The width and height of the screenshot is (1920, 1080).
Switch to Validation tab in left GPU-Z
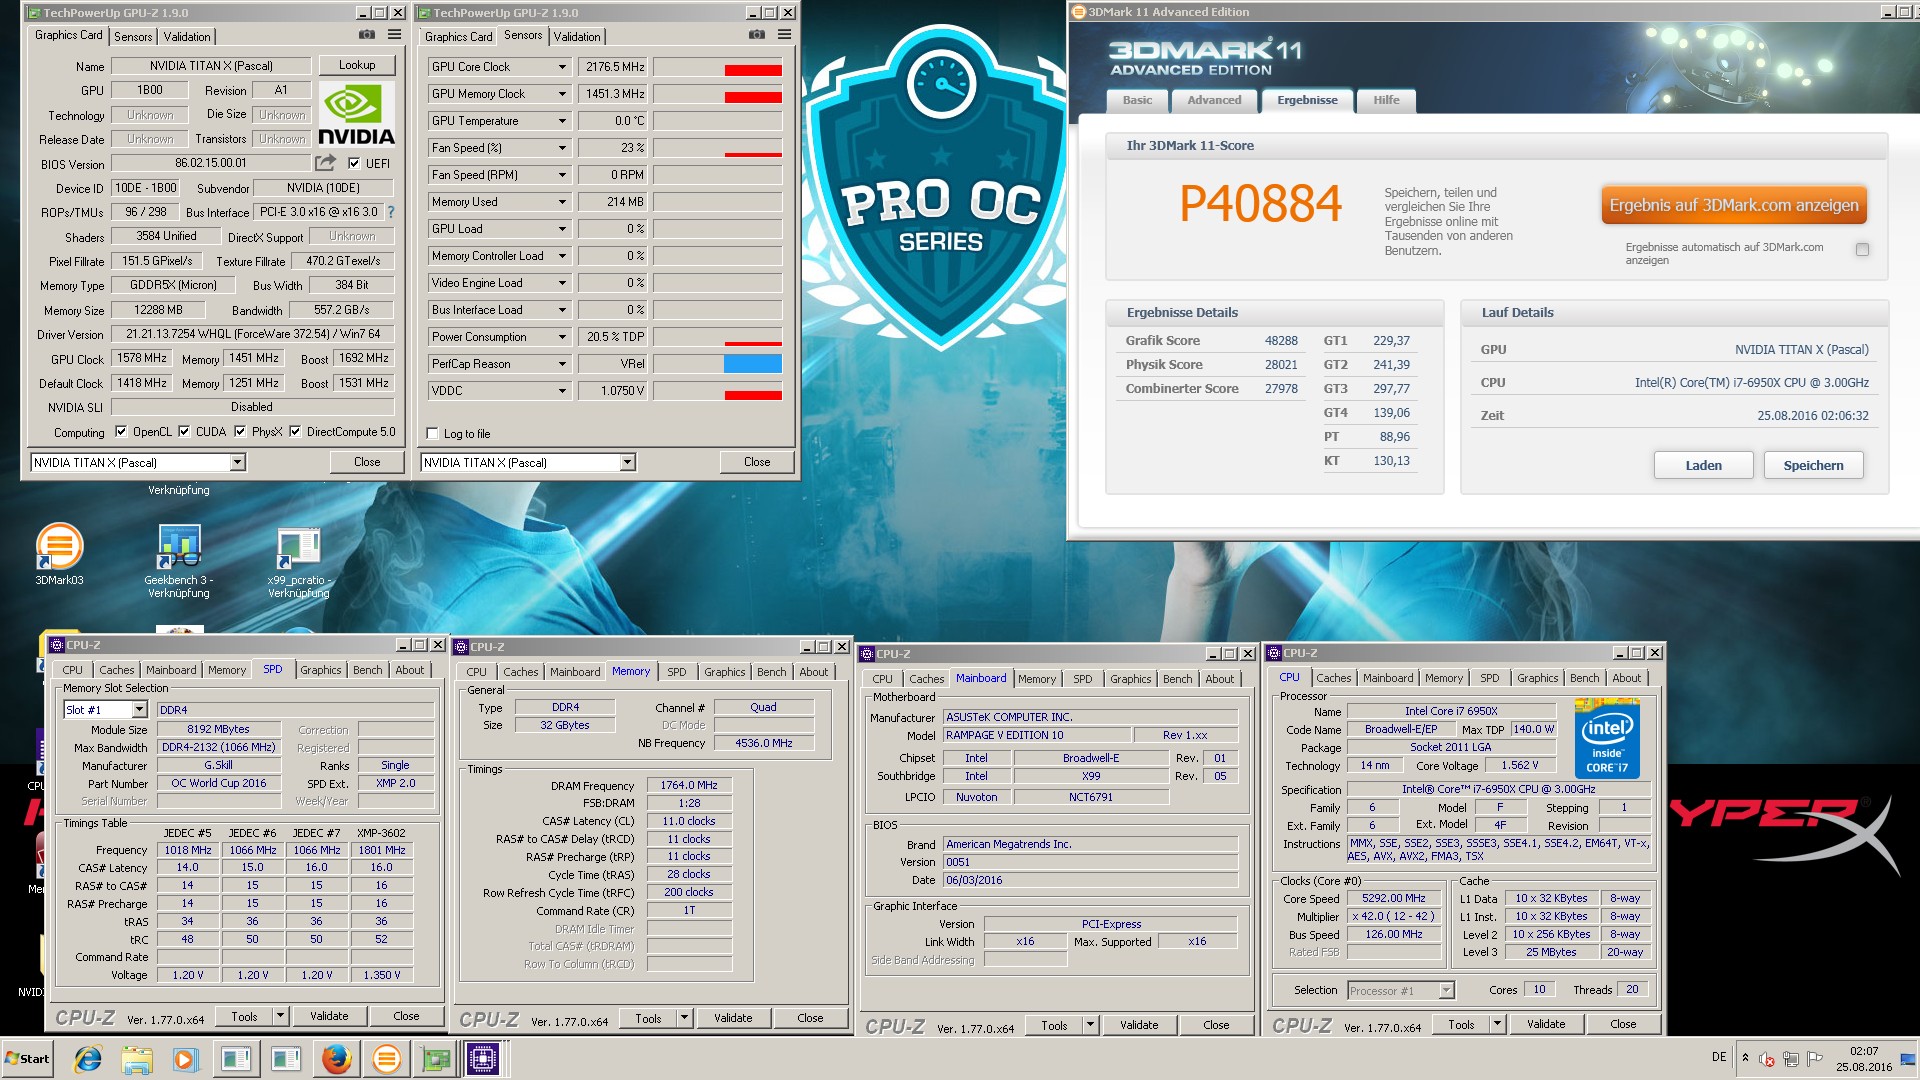pos(187,36)
